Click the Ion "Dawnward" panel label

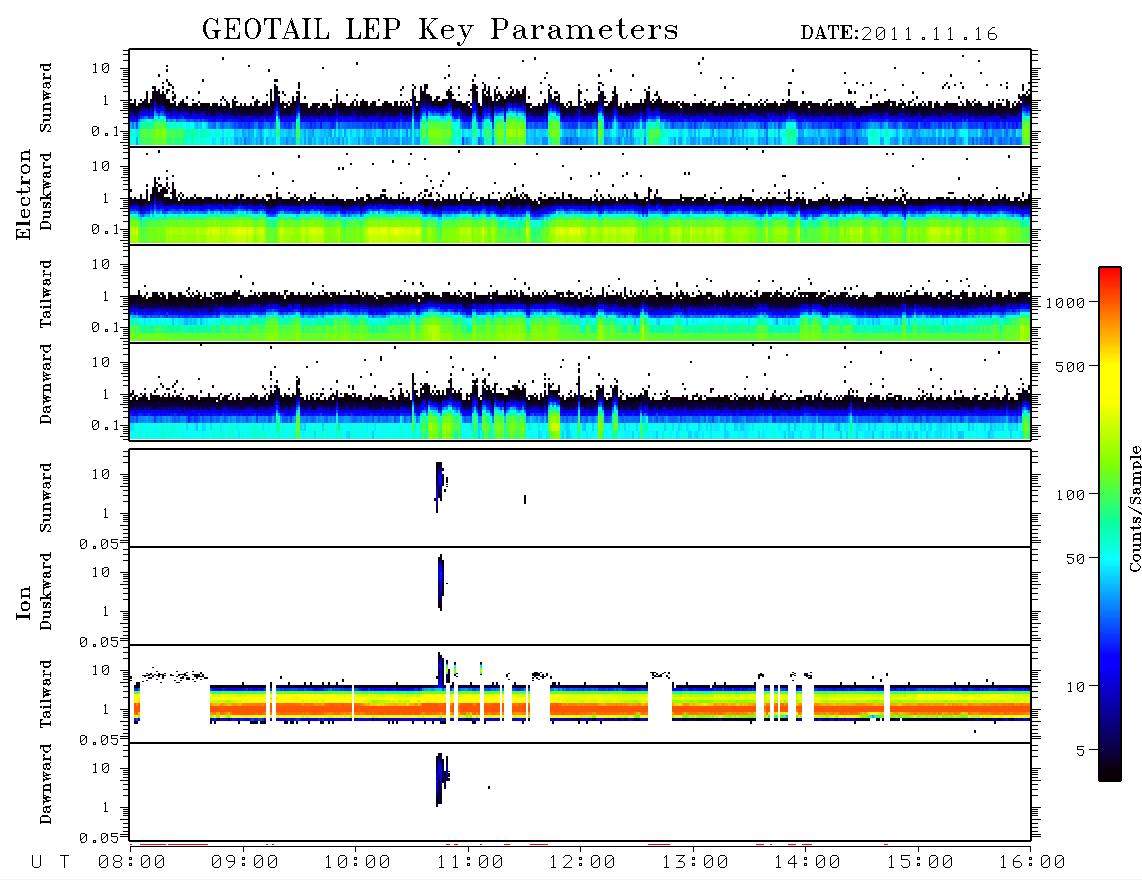click(46, 784)
